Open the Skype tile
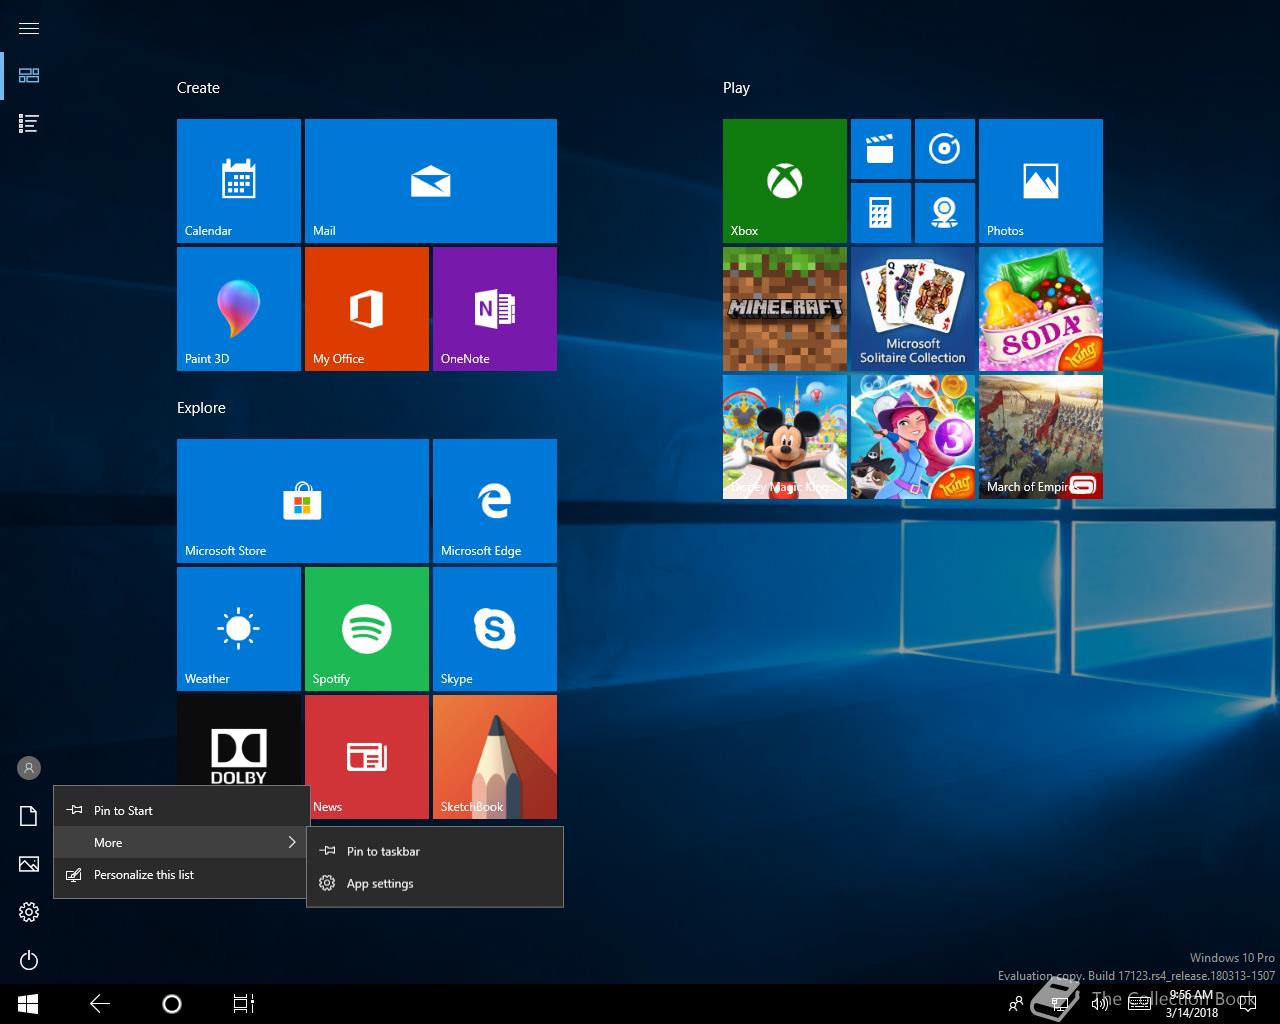Screen dimensions: 1280x1024 tap(495, 629)
